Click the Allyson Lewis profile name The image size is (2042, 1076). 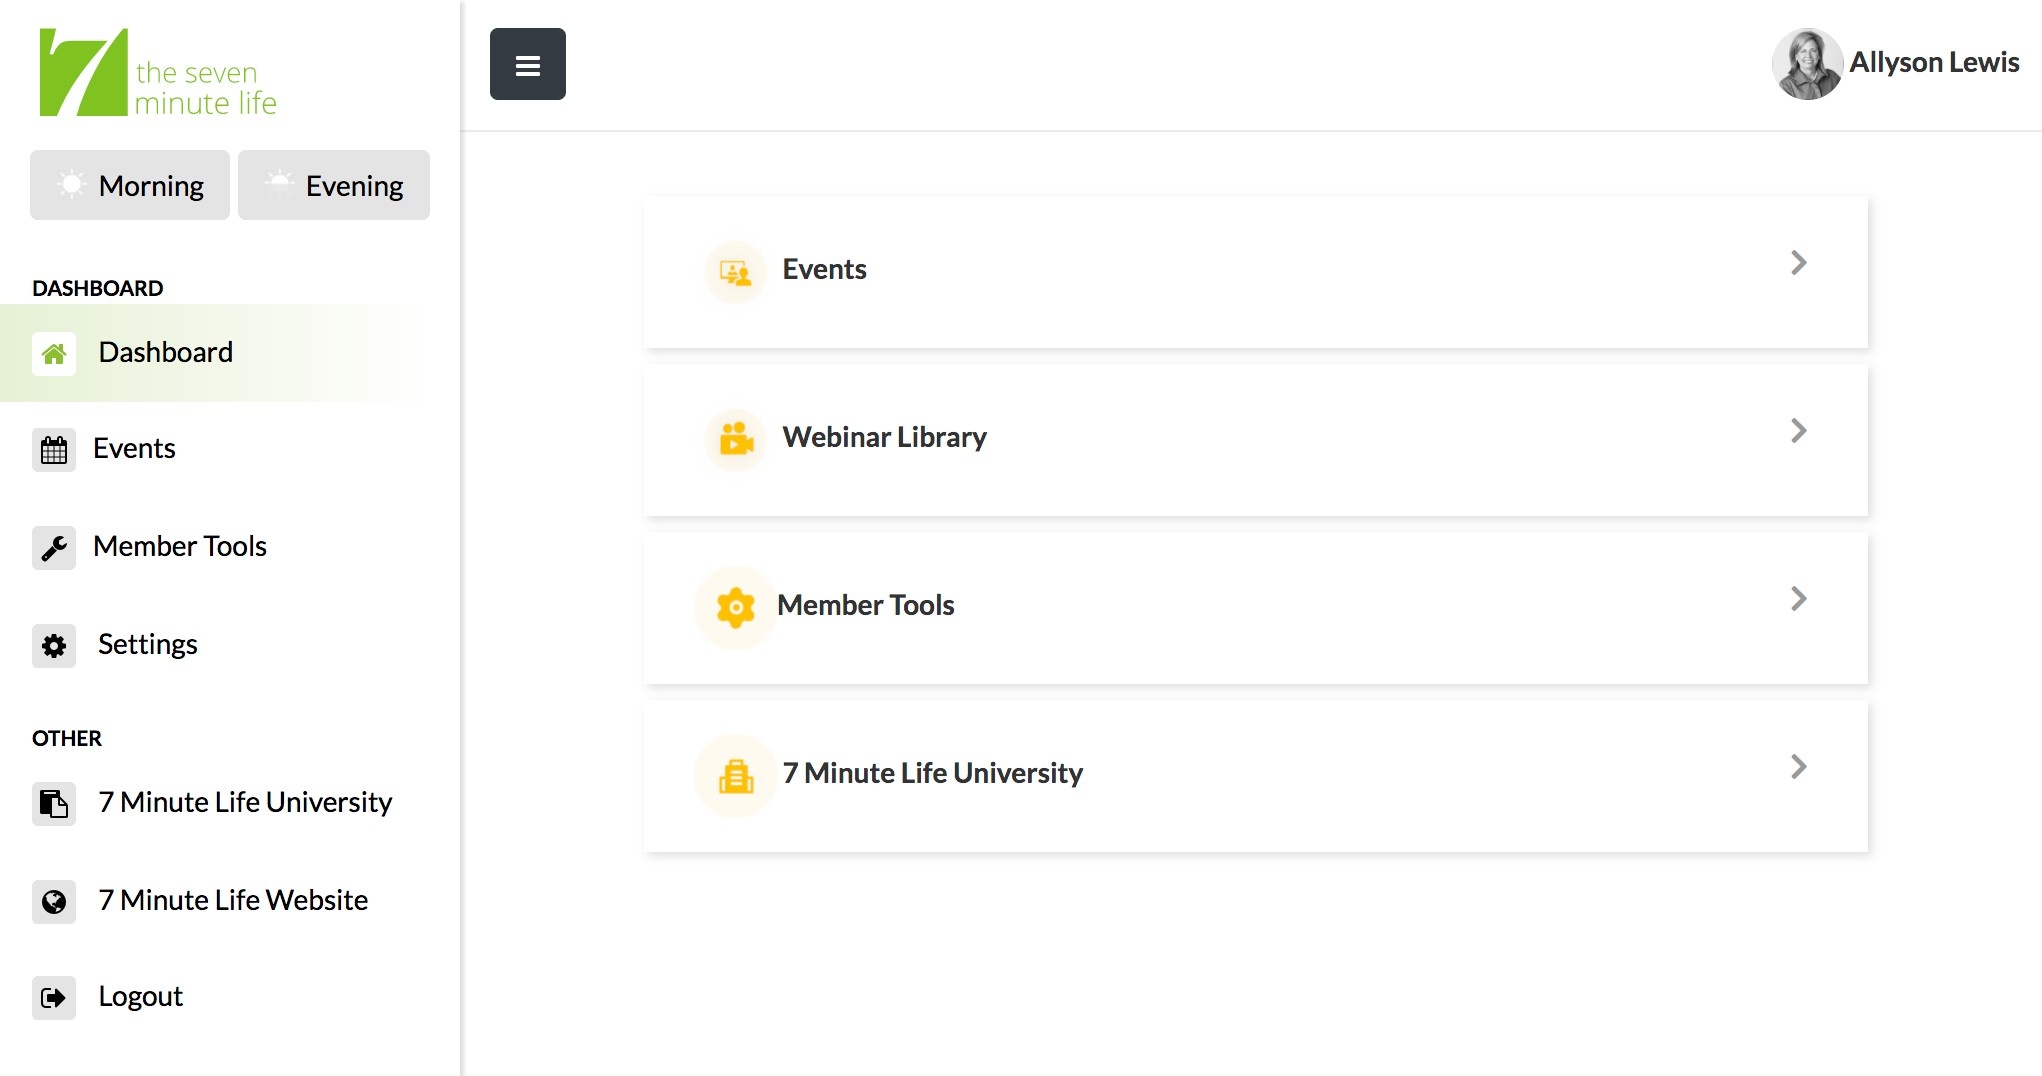click(1934, 63)
